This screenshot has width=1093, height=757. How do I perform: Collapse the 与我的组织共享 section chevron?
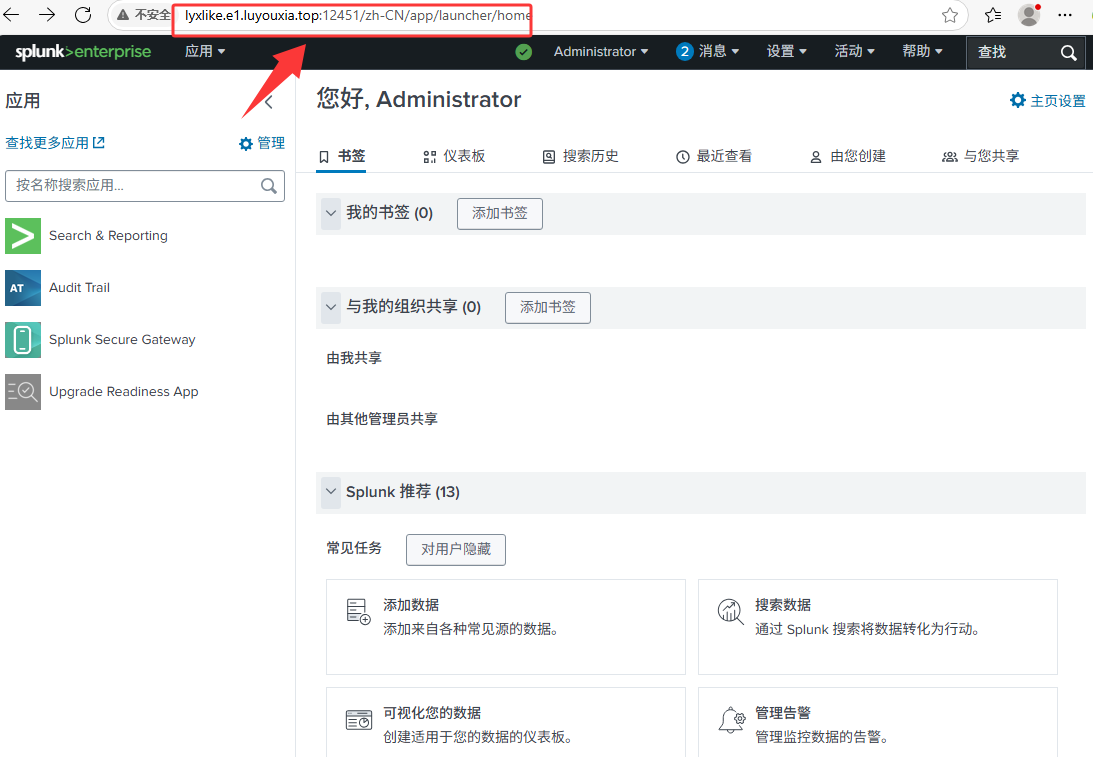pos(331,307)
